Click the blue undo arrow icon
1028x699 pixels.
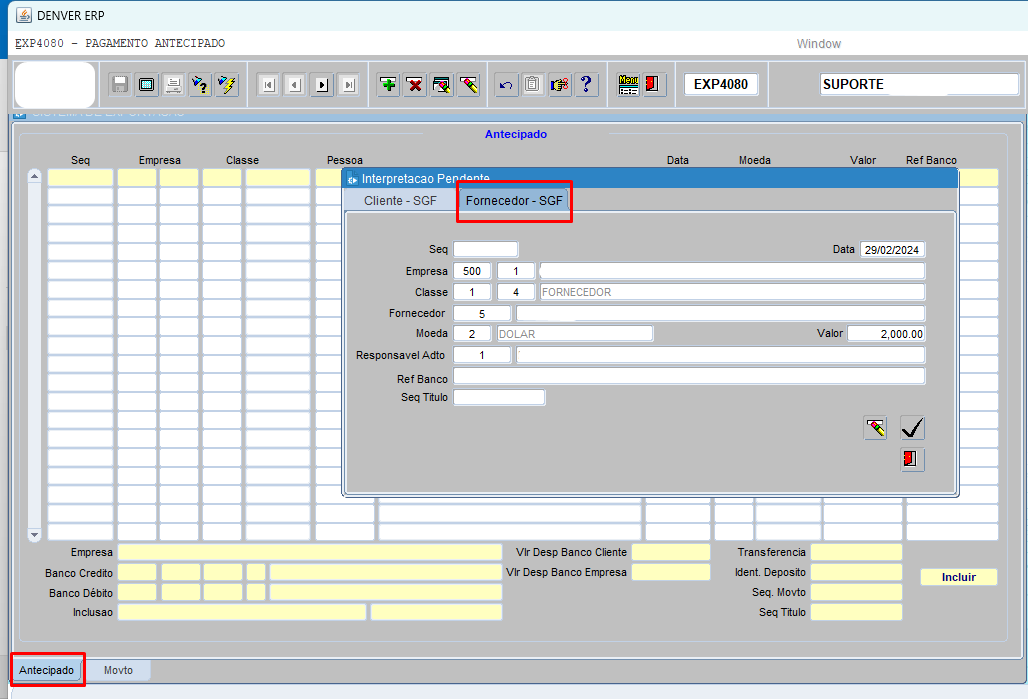click(506, 85)
